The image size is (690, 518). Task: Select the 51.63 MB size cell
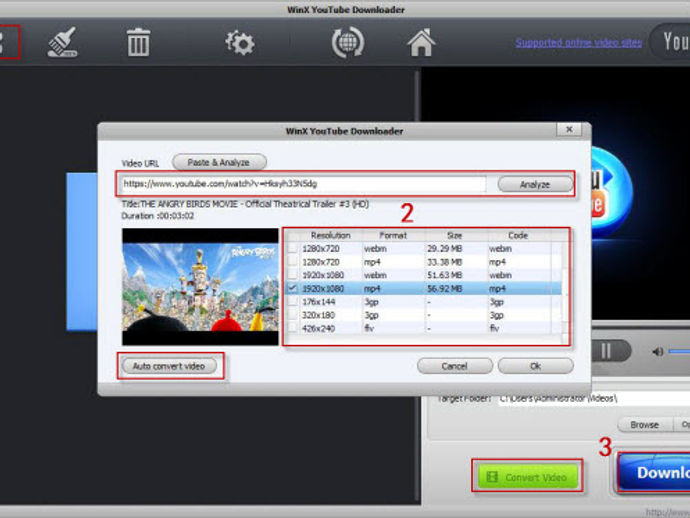click(444, 275)
